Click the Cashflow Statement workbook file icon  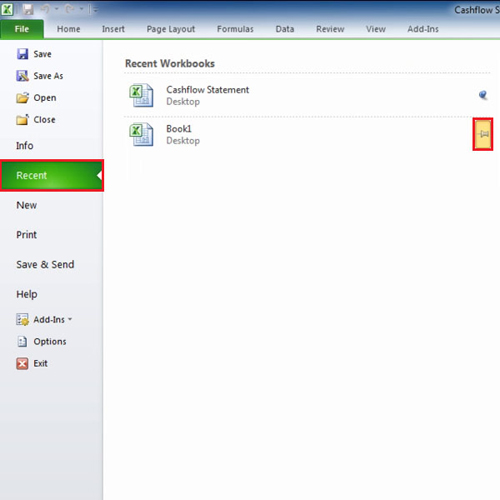141,95
